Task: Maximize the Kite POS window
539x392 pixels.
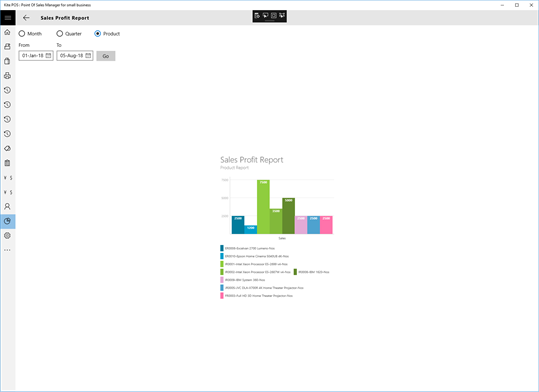Action: click(x=517, y=5)
